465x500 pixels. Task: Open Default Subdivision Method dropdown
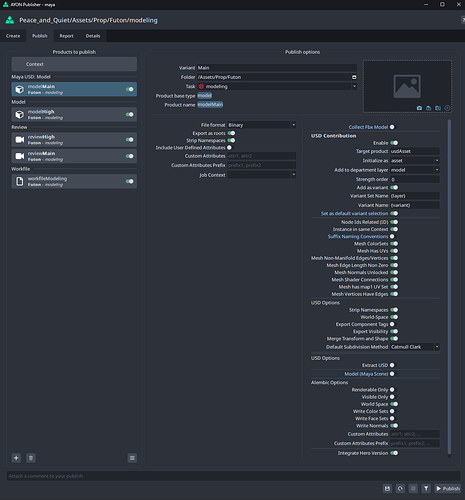coord(415,347)
